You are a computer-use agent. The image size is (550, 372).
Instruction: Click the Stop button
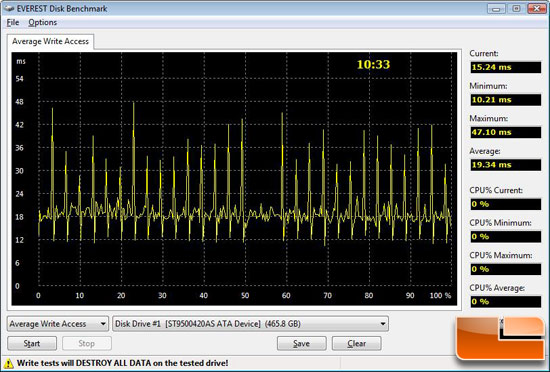point(87,343)
